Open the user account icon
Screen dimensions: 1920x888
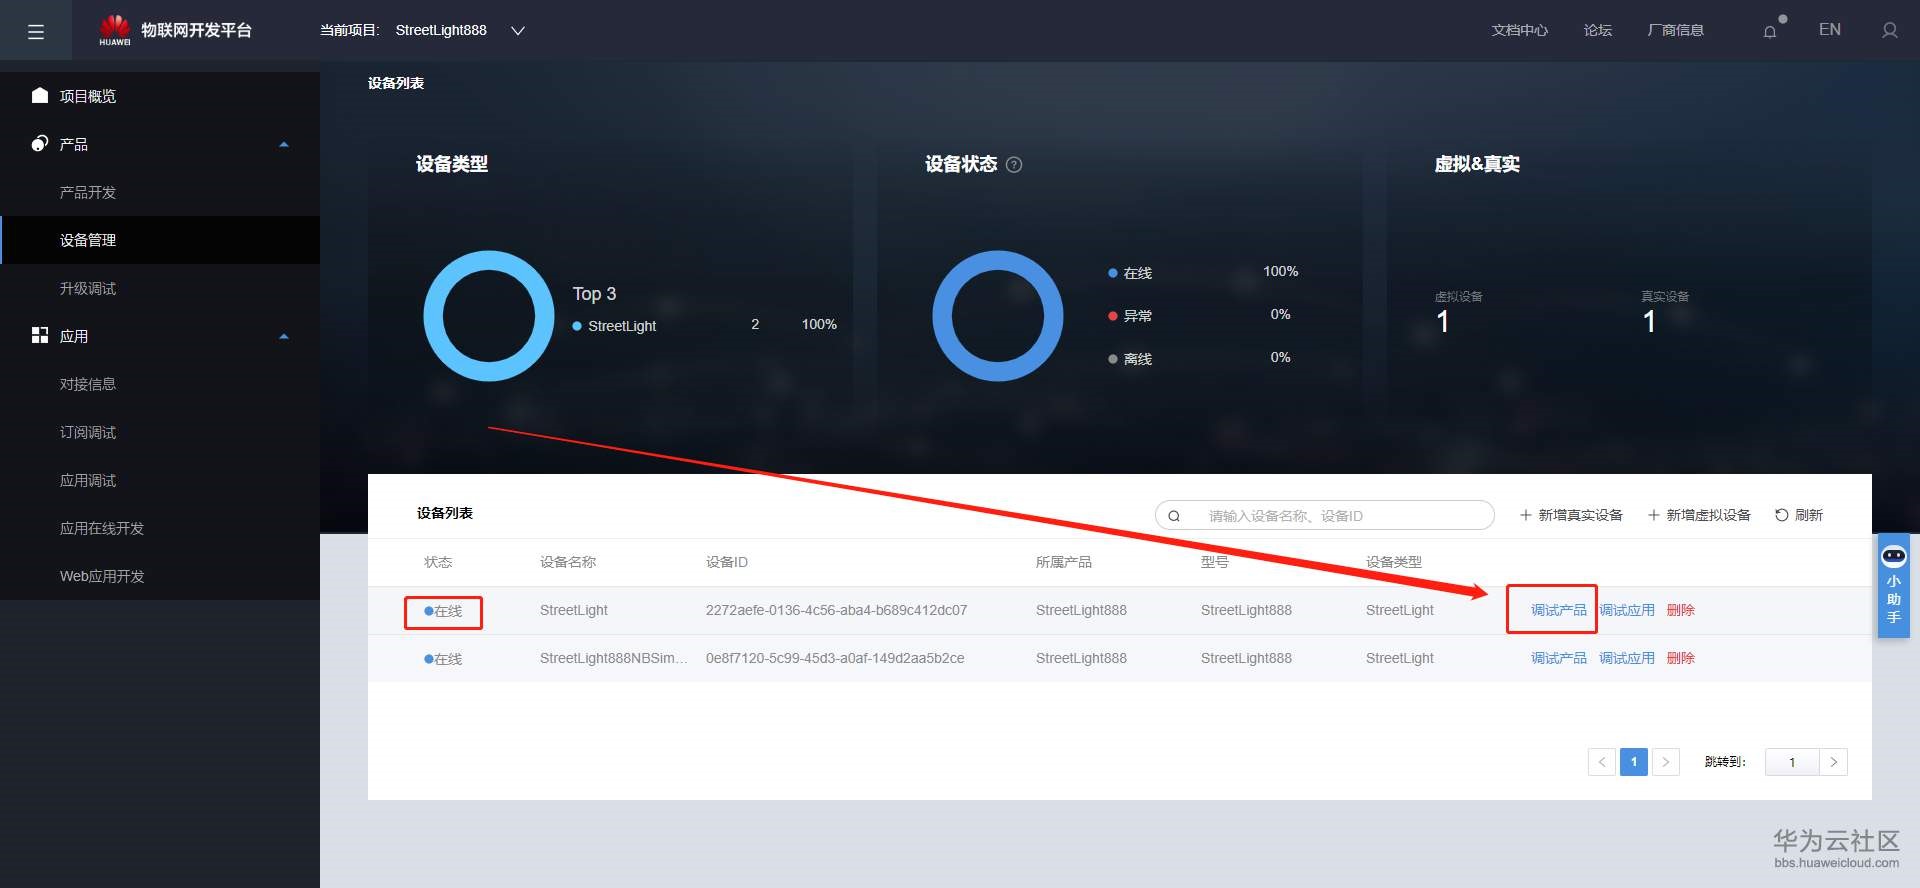pos(1890,31)
